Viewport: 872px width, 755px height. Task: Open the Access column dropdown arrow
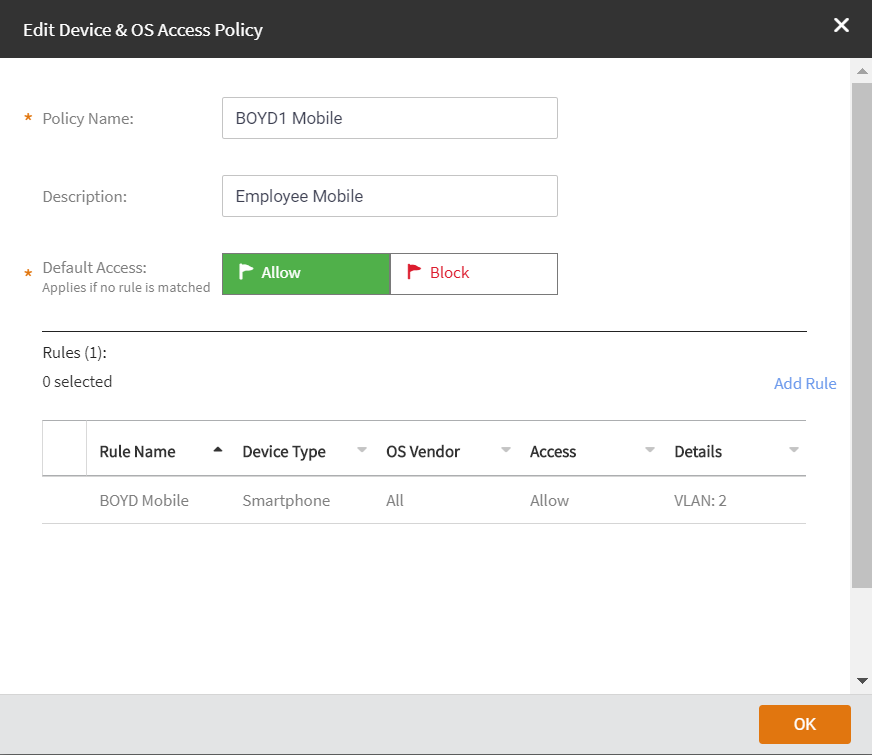(x=650, y=450)
